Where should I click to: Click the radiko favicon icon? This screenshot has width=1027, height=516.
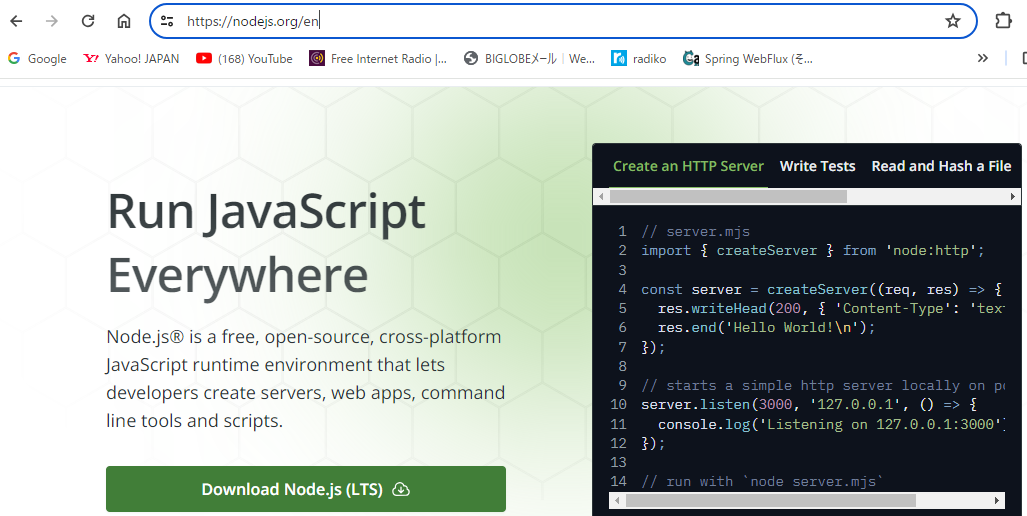click(618, 58)
